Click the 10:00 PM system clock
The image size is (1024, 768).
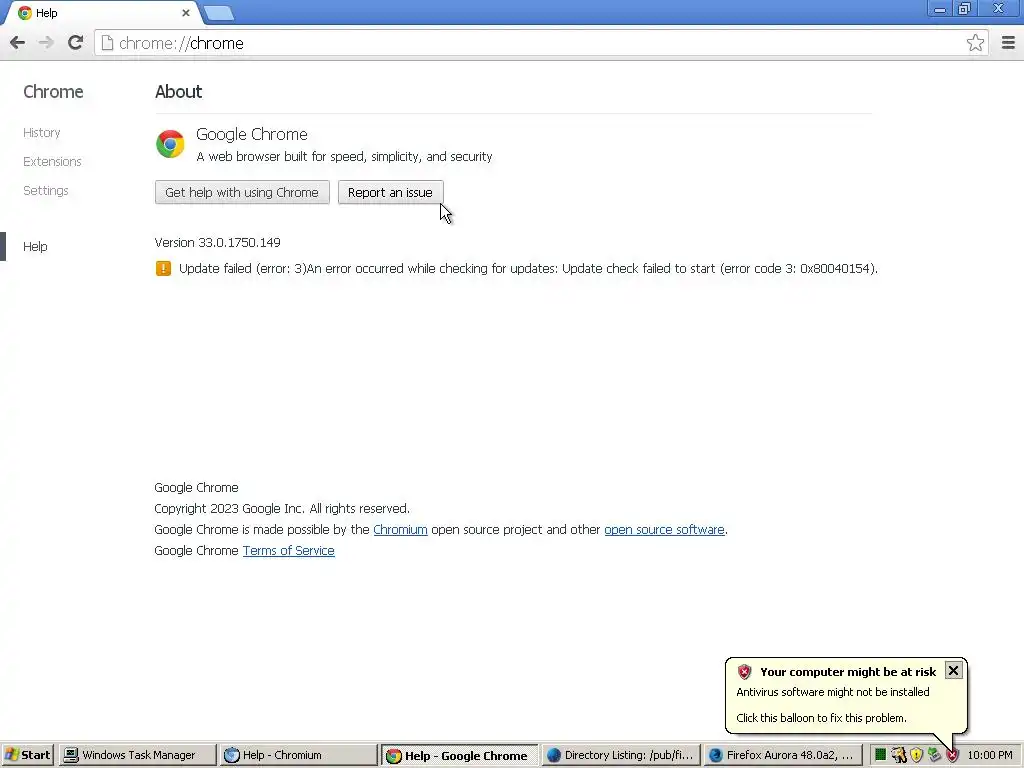990,755
